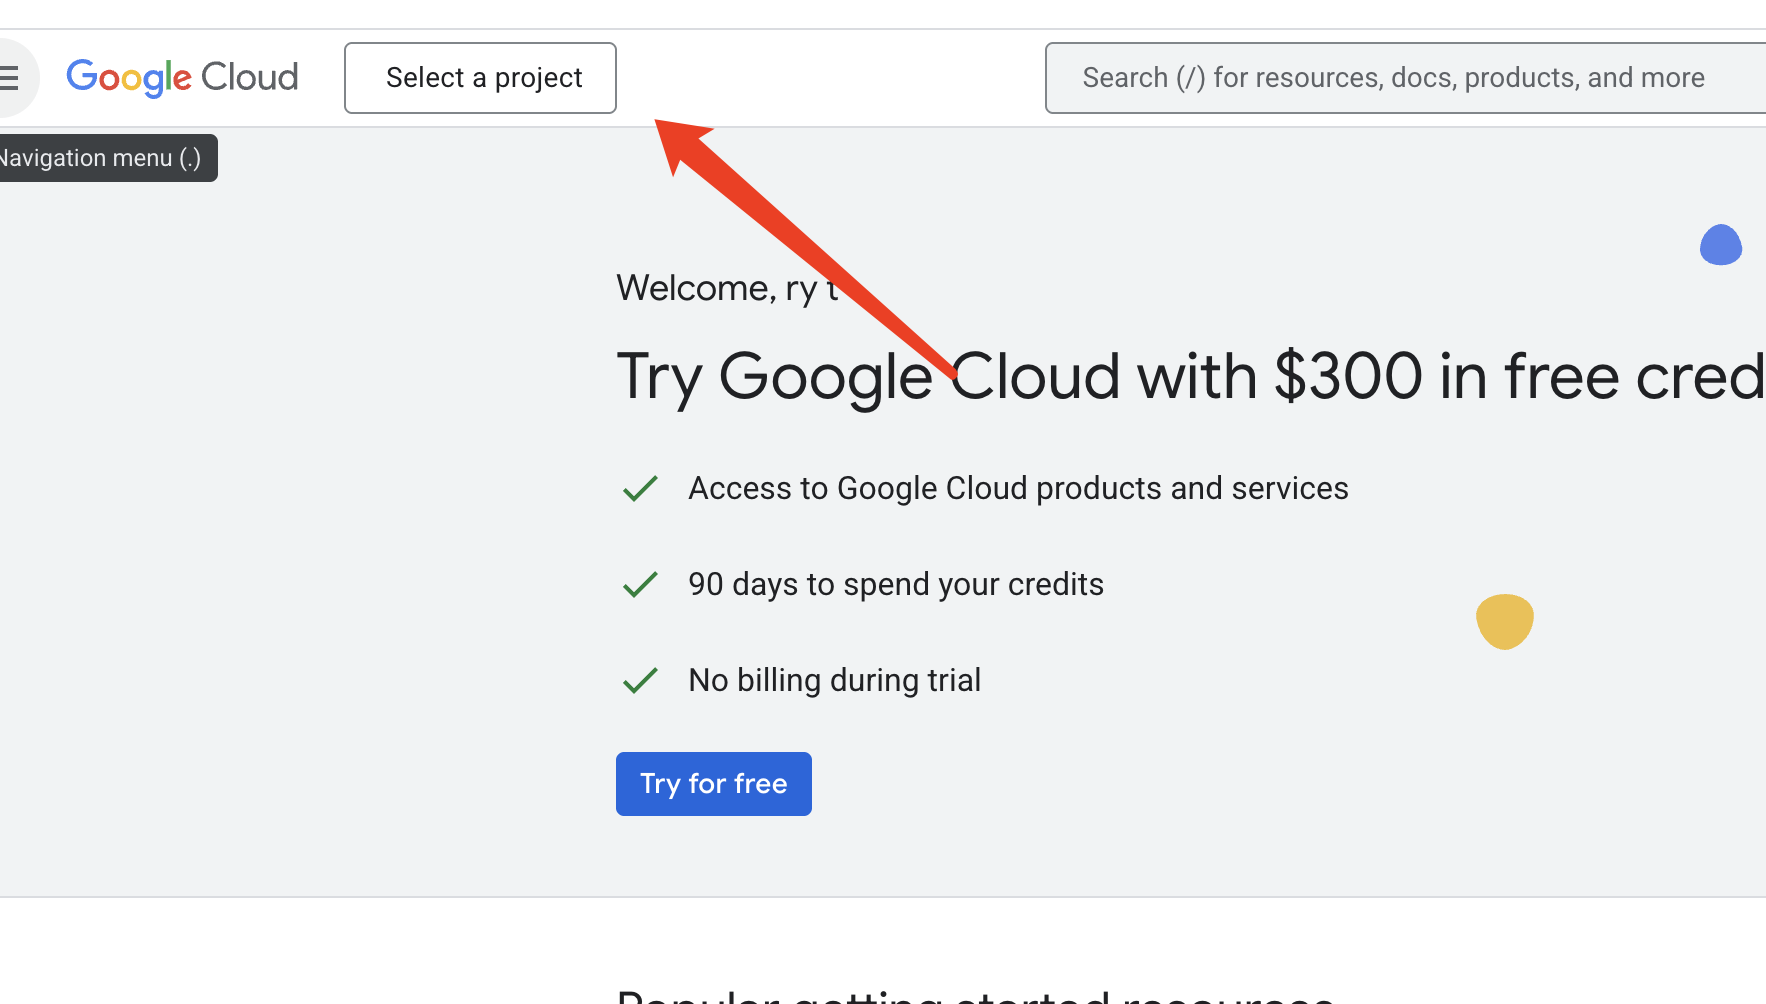Click the Google Cloud logo
This screenshot has height=1004, width=1766.
pos(182,78)
